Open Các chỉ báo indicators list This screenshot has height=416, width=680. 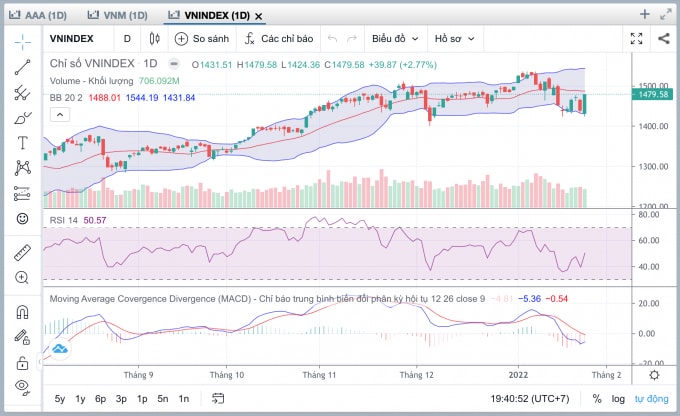(279, 39)
